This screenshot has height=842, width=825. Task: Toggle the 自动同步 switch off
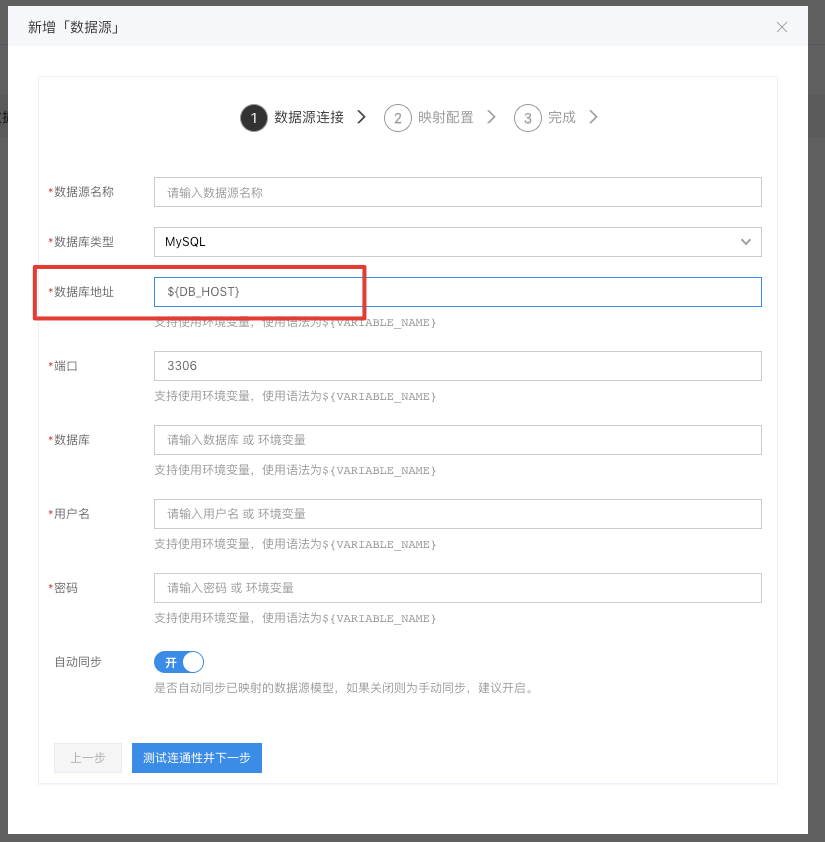coord(179,662)
